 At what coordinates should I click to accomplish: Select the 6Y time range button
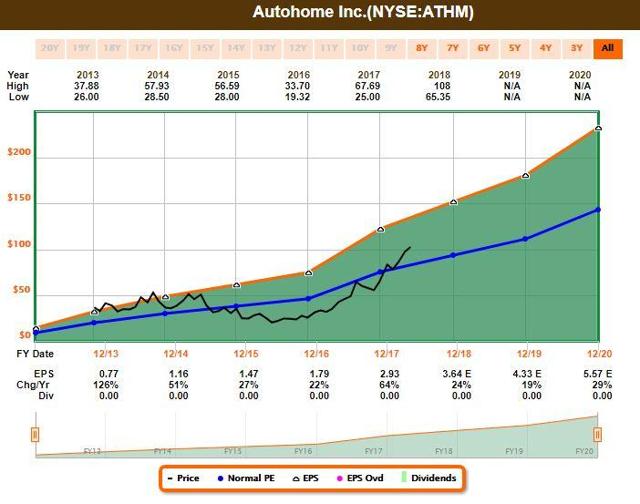(x=484, y=49)
